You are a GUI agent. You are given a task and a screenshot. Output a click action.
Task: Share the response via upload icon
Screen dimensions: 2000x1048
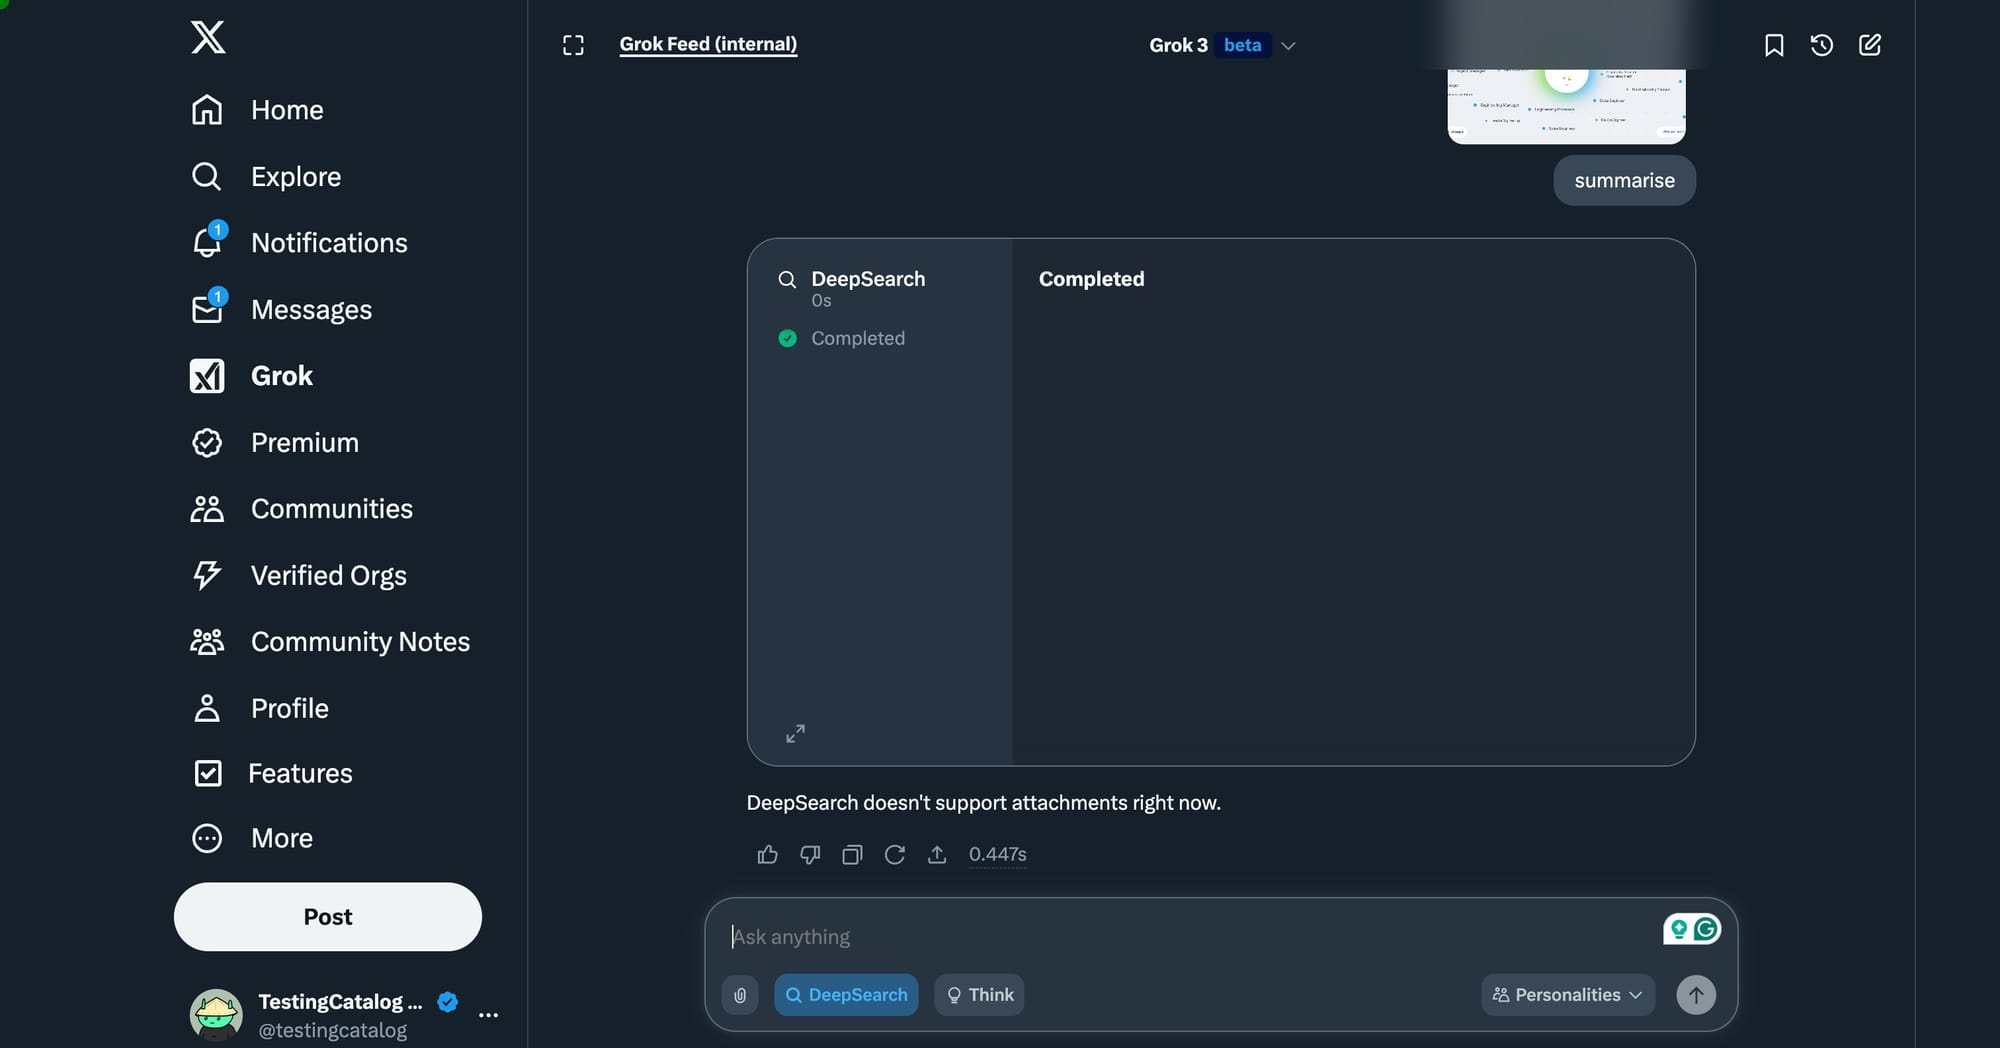tap(937, 854)
